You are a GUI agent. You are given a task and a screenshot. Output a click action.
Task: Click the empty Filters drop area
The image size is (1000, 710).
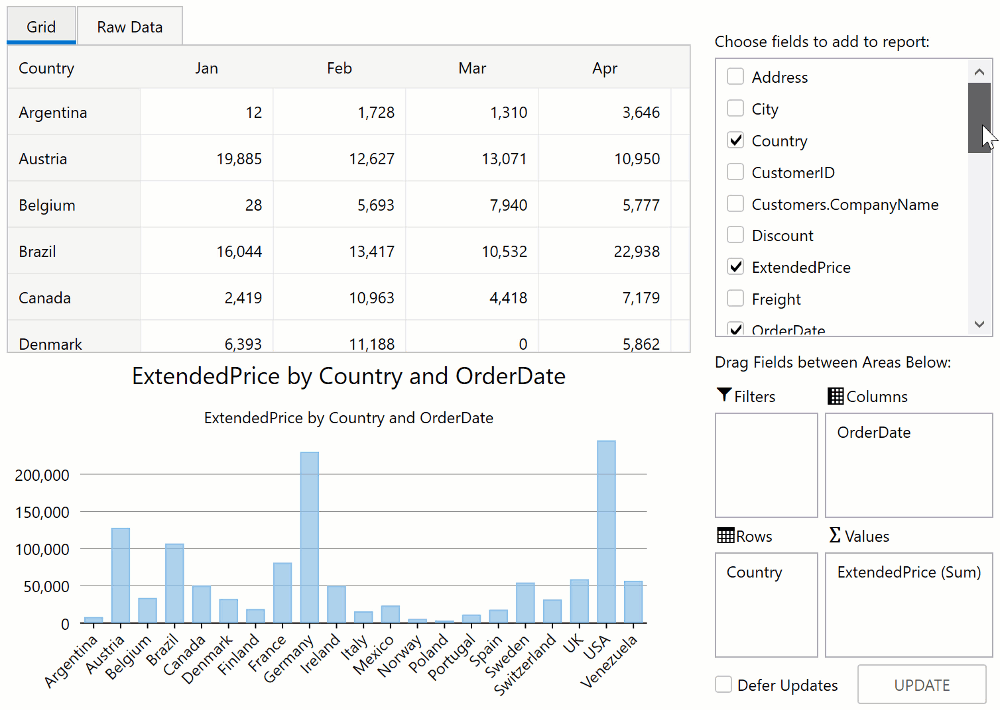click(766, 465)
